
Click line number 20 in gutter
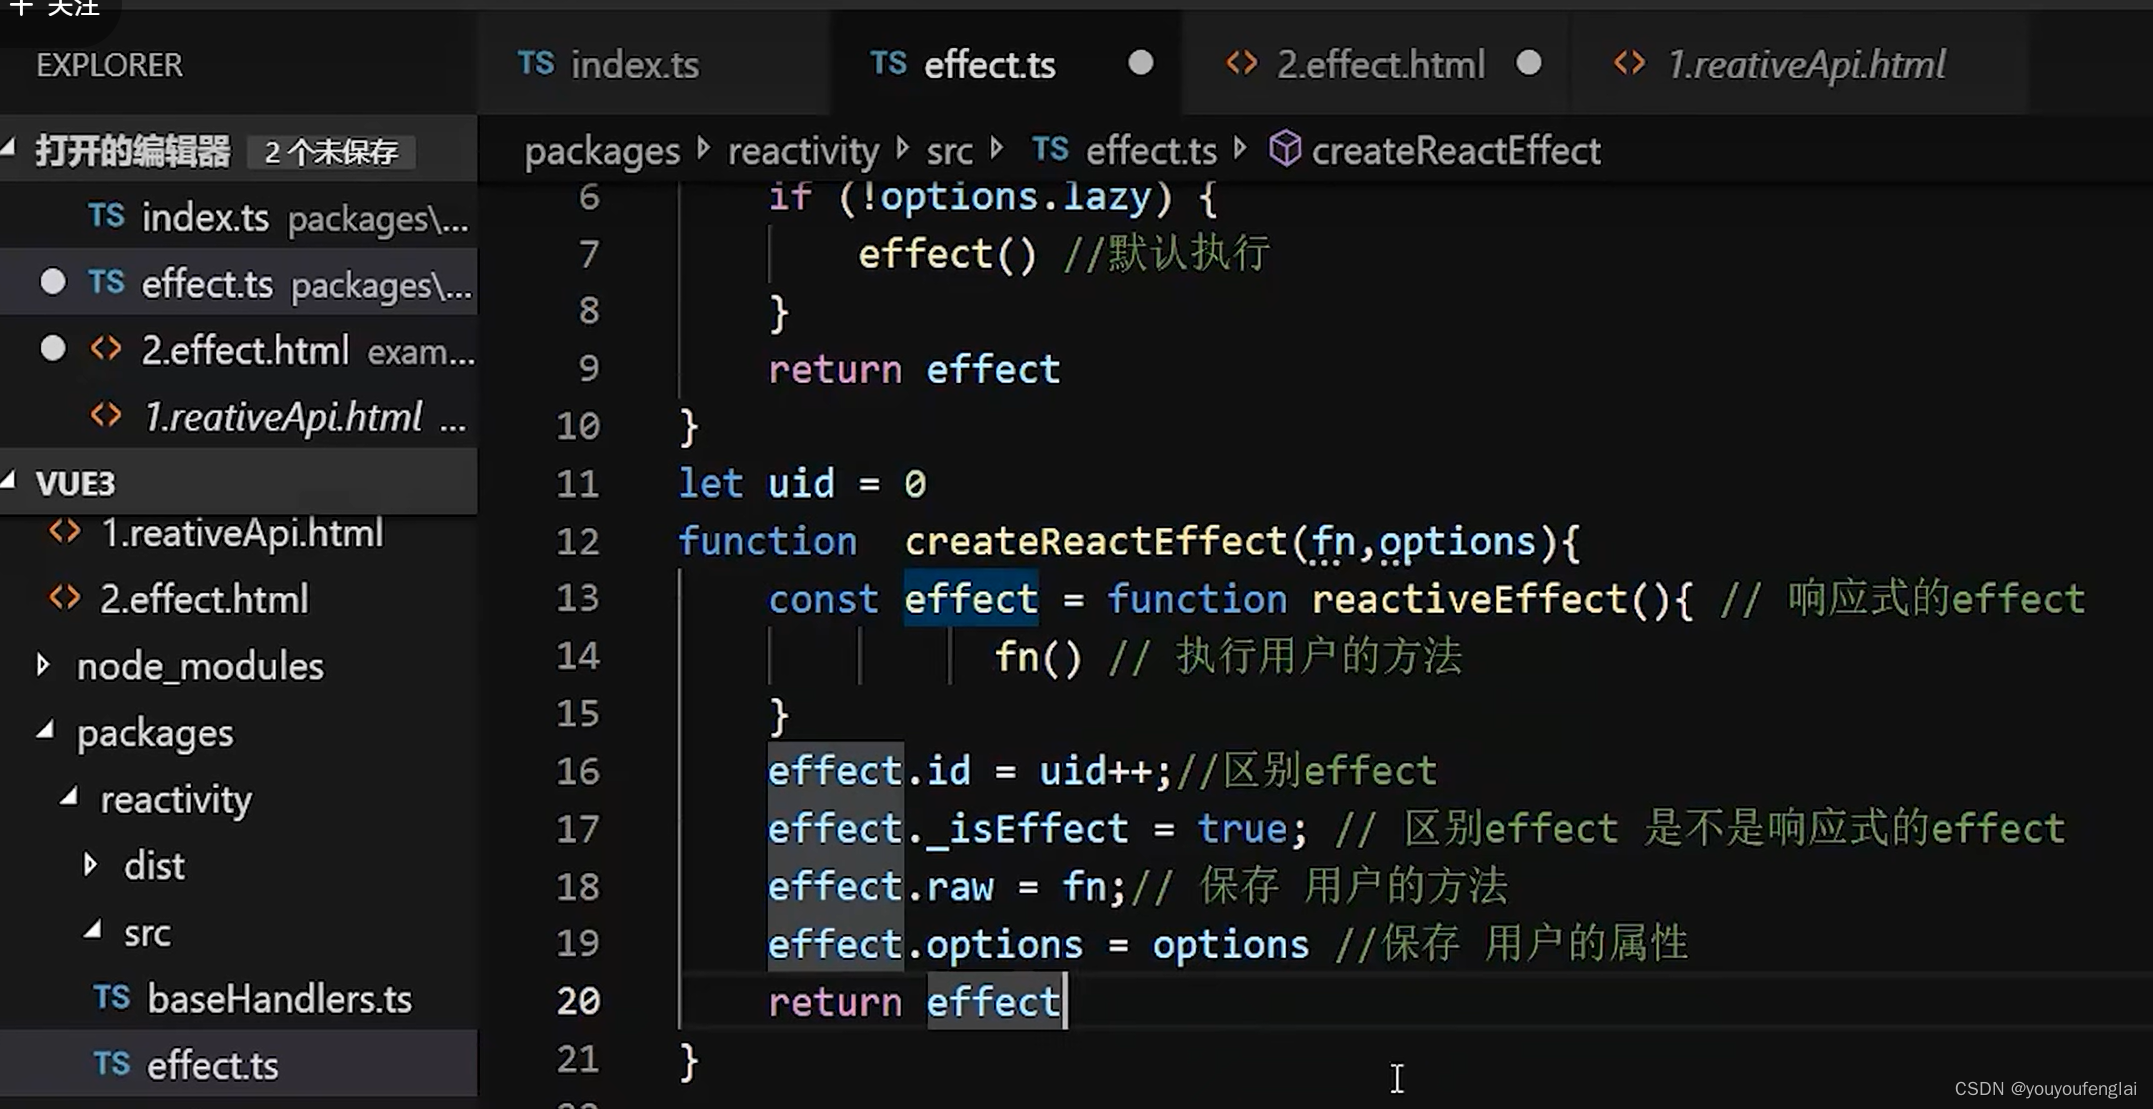(x=577, y=1001)
